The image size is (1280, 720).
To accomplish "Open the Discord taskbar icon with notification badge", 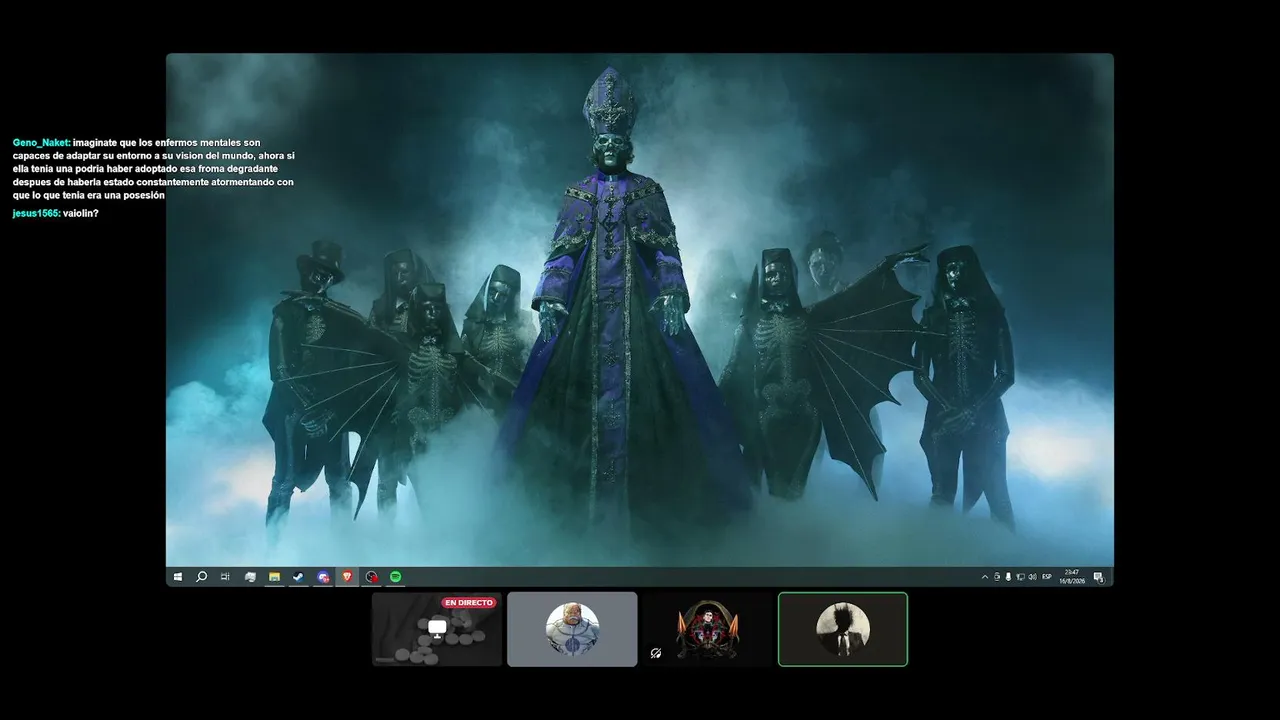I will coord(323,577).
